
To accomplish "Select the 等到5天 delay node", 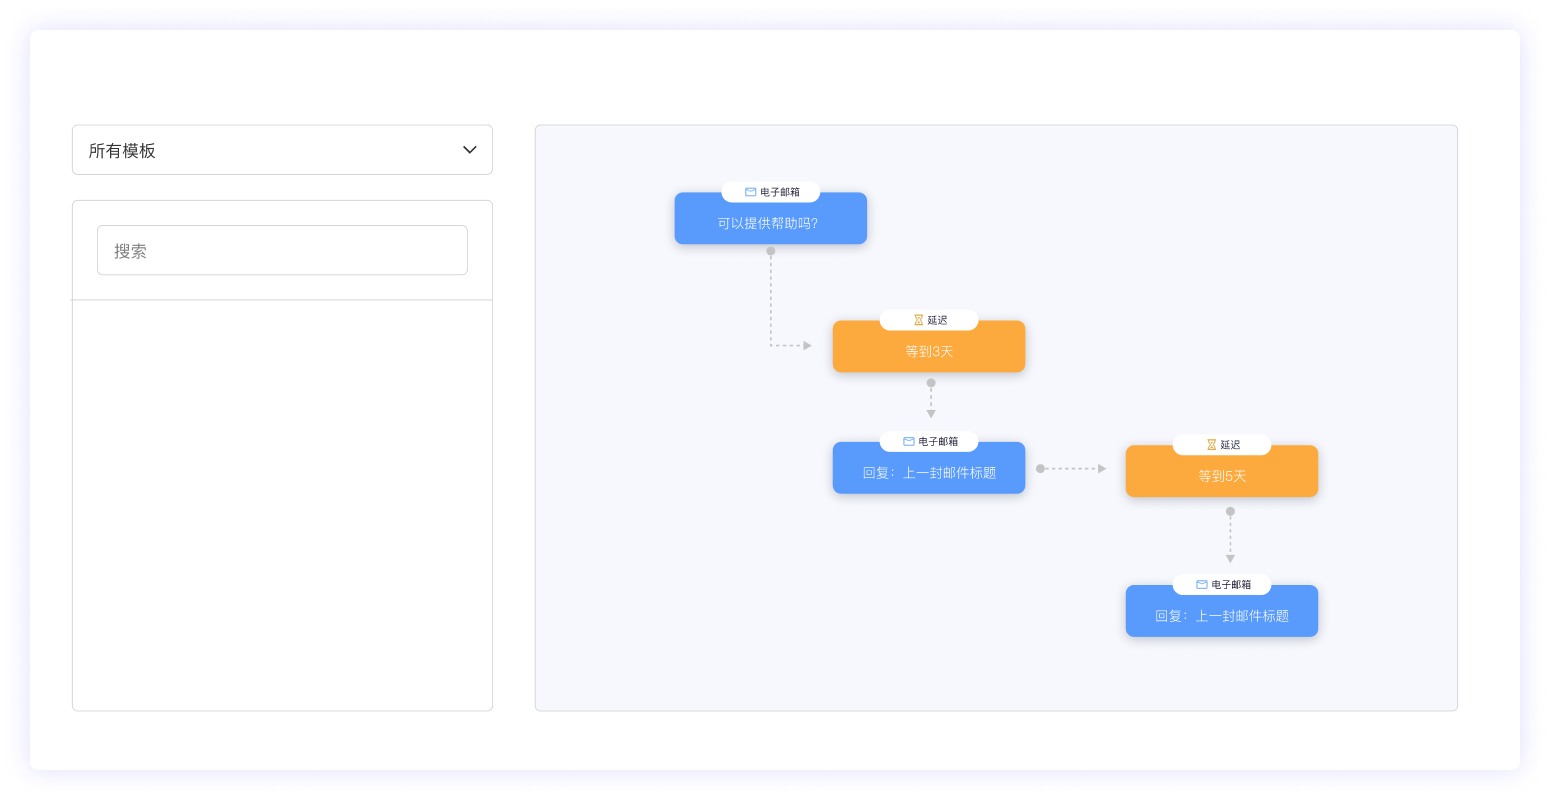I will click(1222, 471).
